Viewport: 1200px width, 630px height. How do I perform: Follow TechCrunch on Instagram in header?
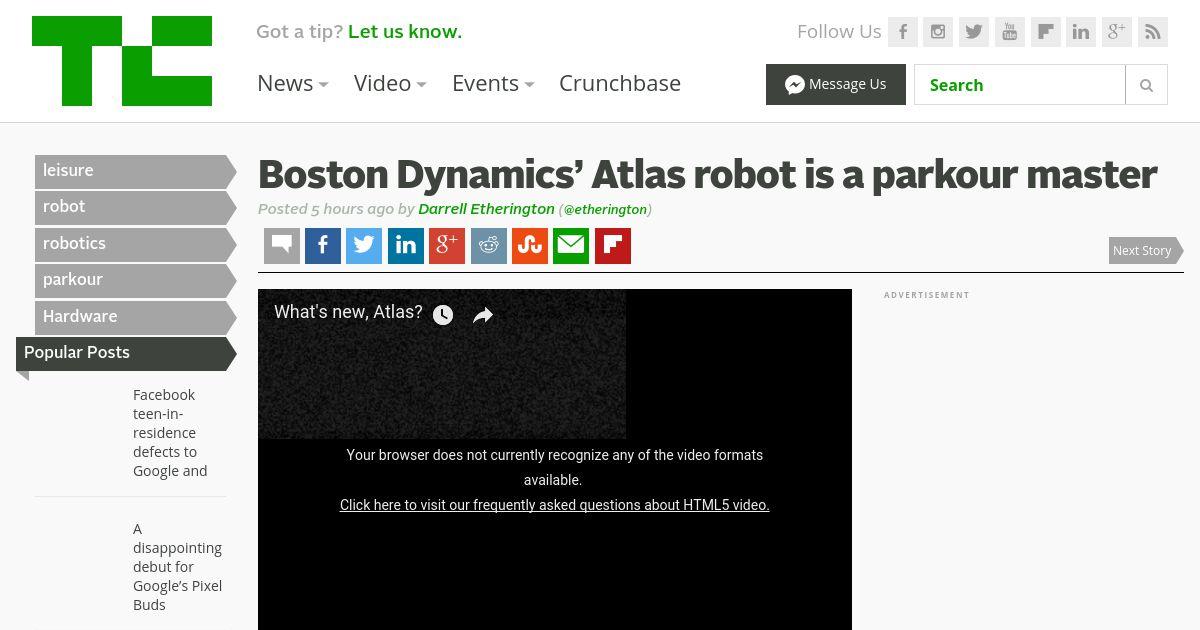click(x=938, y=32)
